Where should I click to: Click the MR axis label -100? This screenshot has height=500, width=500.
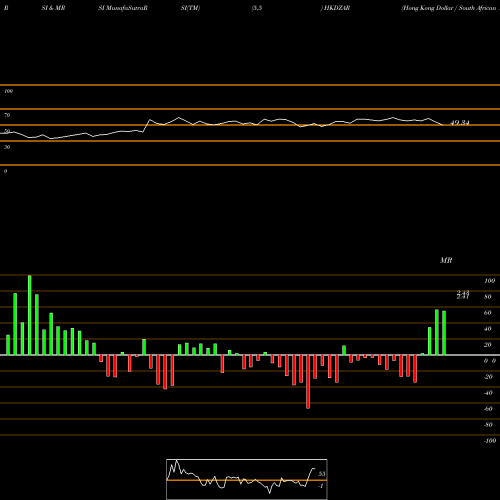click(490, 441)
